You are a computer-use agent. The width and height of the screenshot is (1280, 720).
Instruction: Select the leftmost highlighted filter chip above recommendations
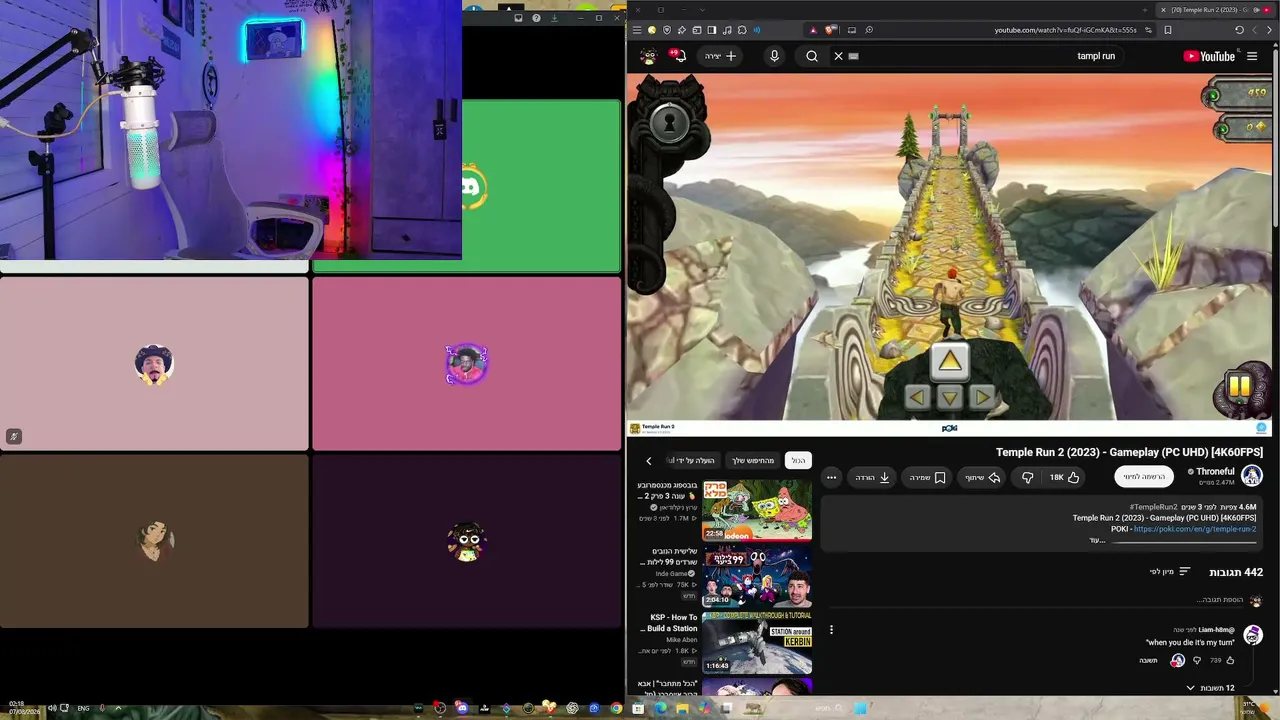[x=798, y=460]
